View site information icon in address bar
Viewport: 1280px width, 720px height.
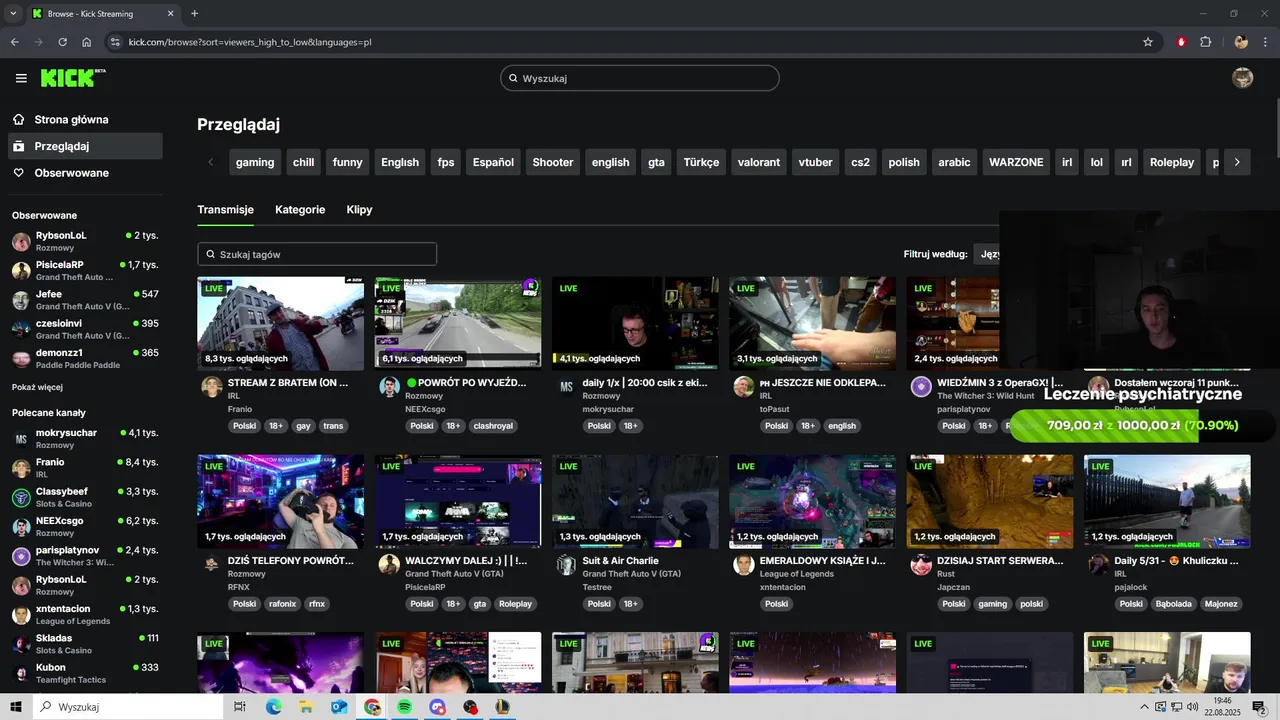(x=115, y=42)
